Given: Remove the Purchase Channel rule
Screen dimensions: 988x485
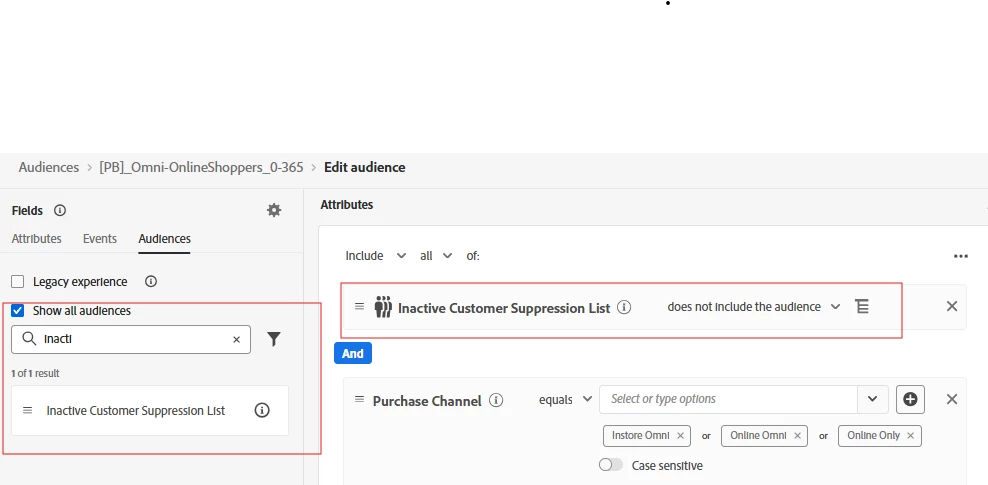Looking at the screenshot, I should 952,399.
